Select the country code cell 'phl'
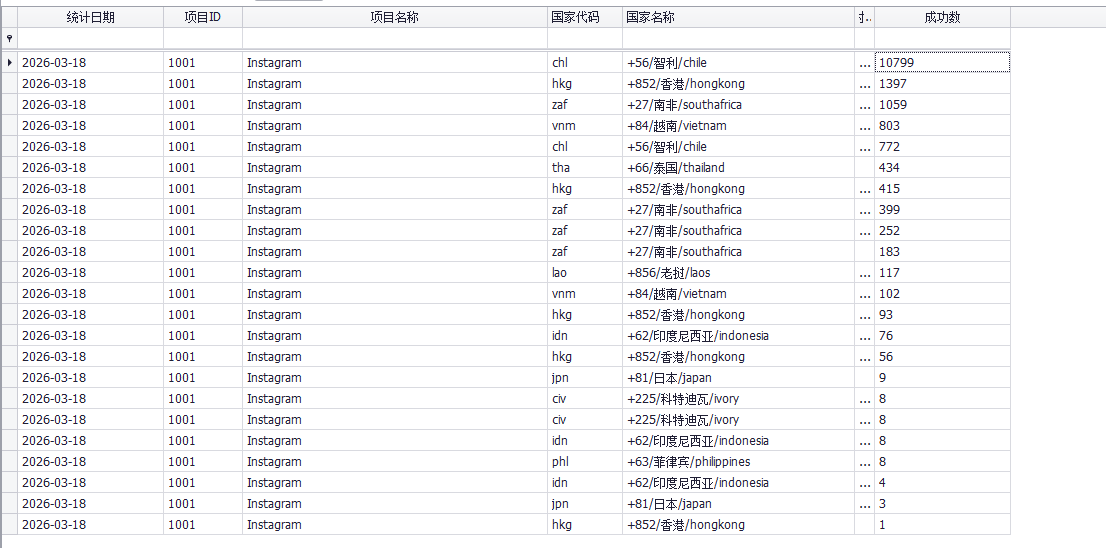This screenshot has height=548, width=1106. coord(585,462)
